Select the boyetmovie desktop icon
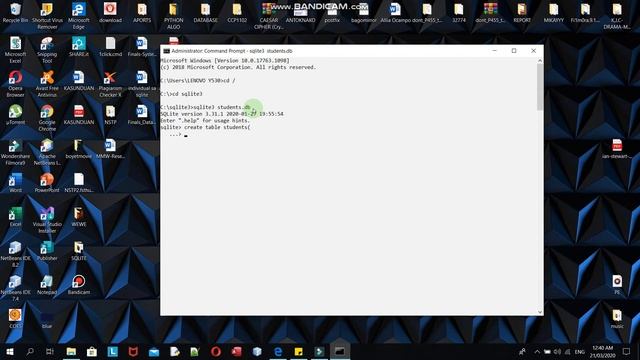Image resolution: width=640 pixels, height=360 pixels. click(79, 149)
